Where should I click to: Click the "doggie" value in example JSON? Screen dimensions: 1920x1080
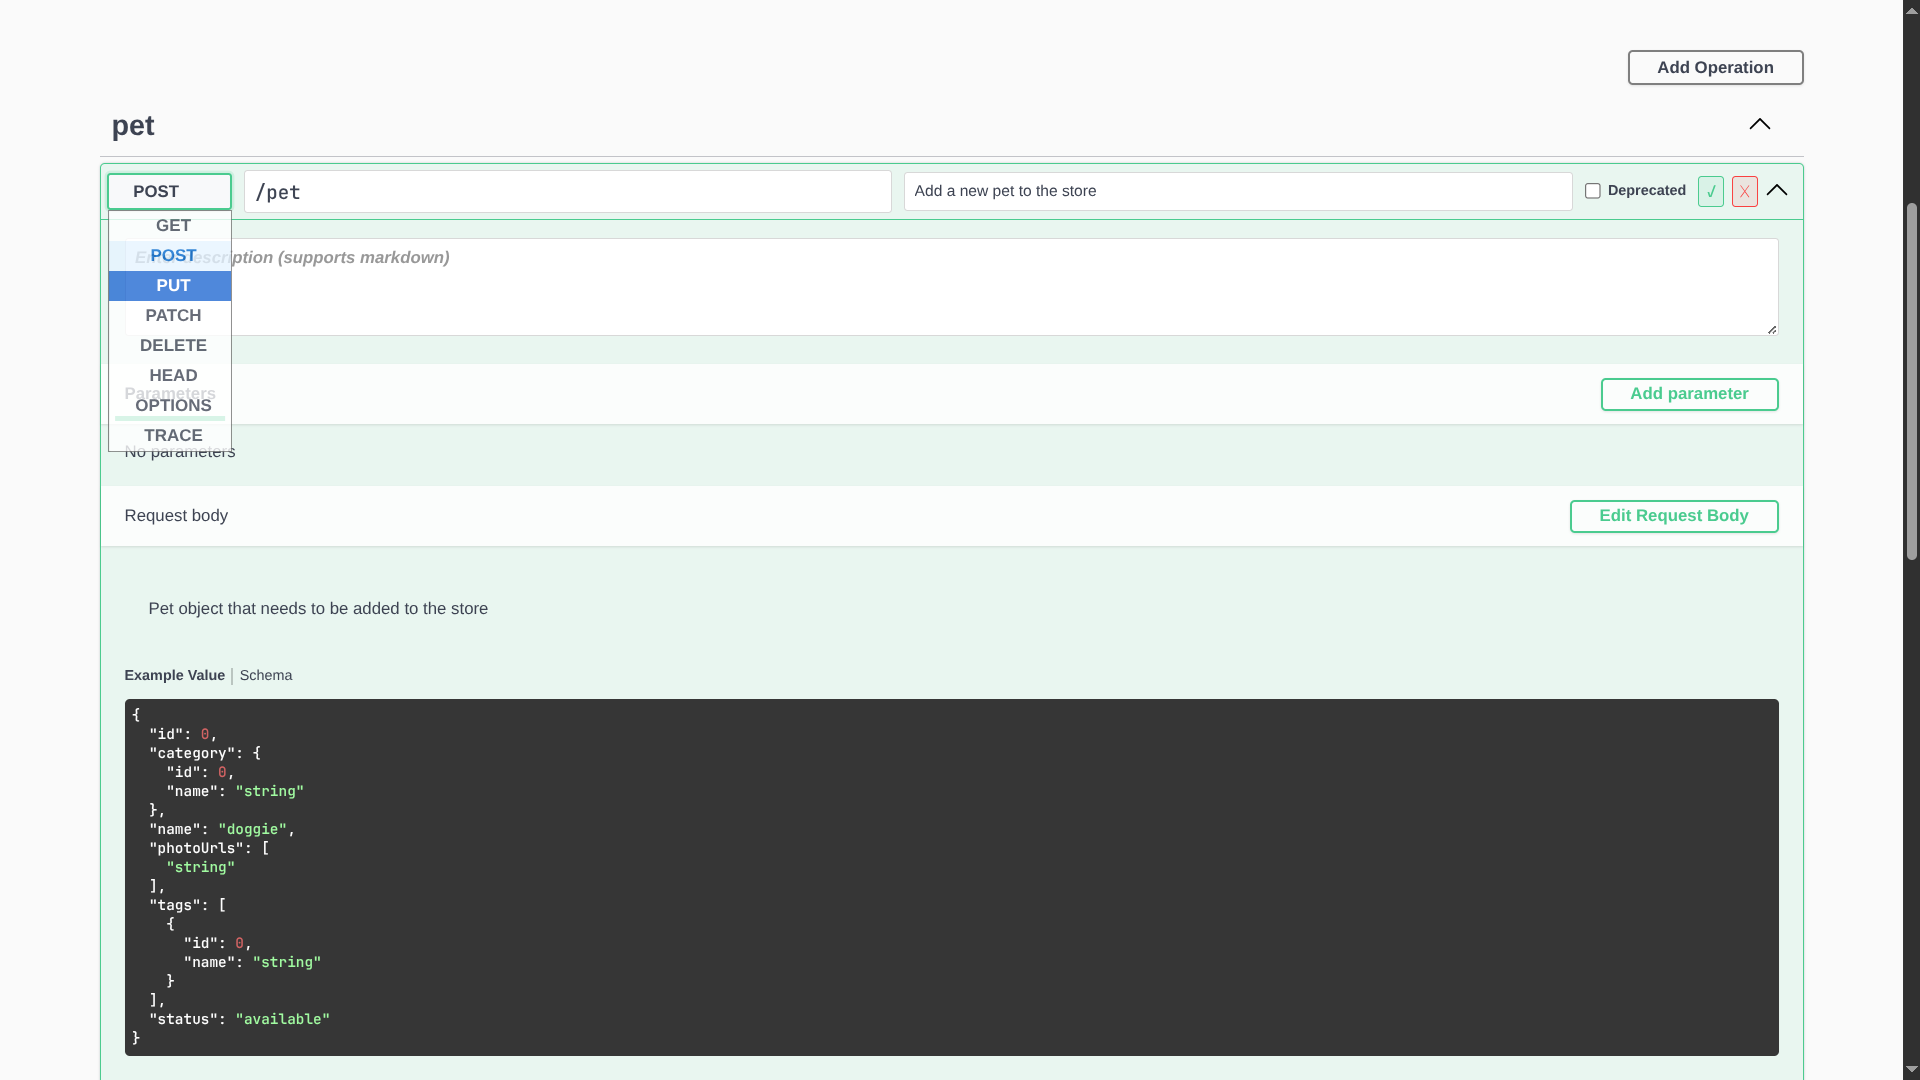[x=252, y=829]
